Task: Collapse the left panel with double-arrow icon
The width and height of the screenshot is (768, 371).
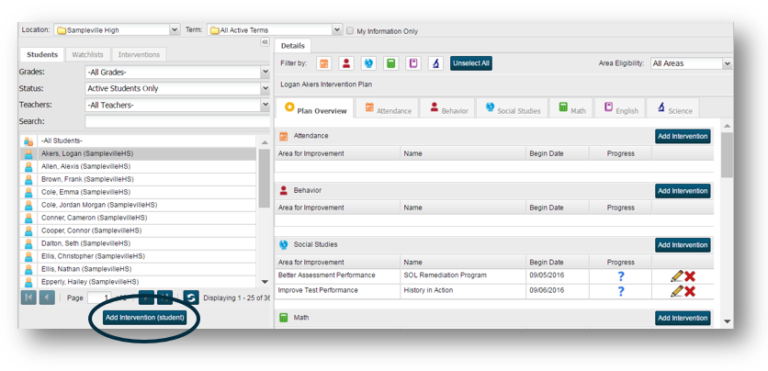Action: click(x=265, y=43)
